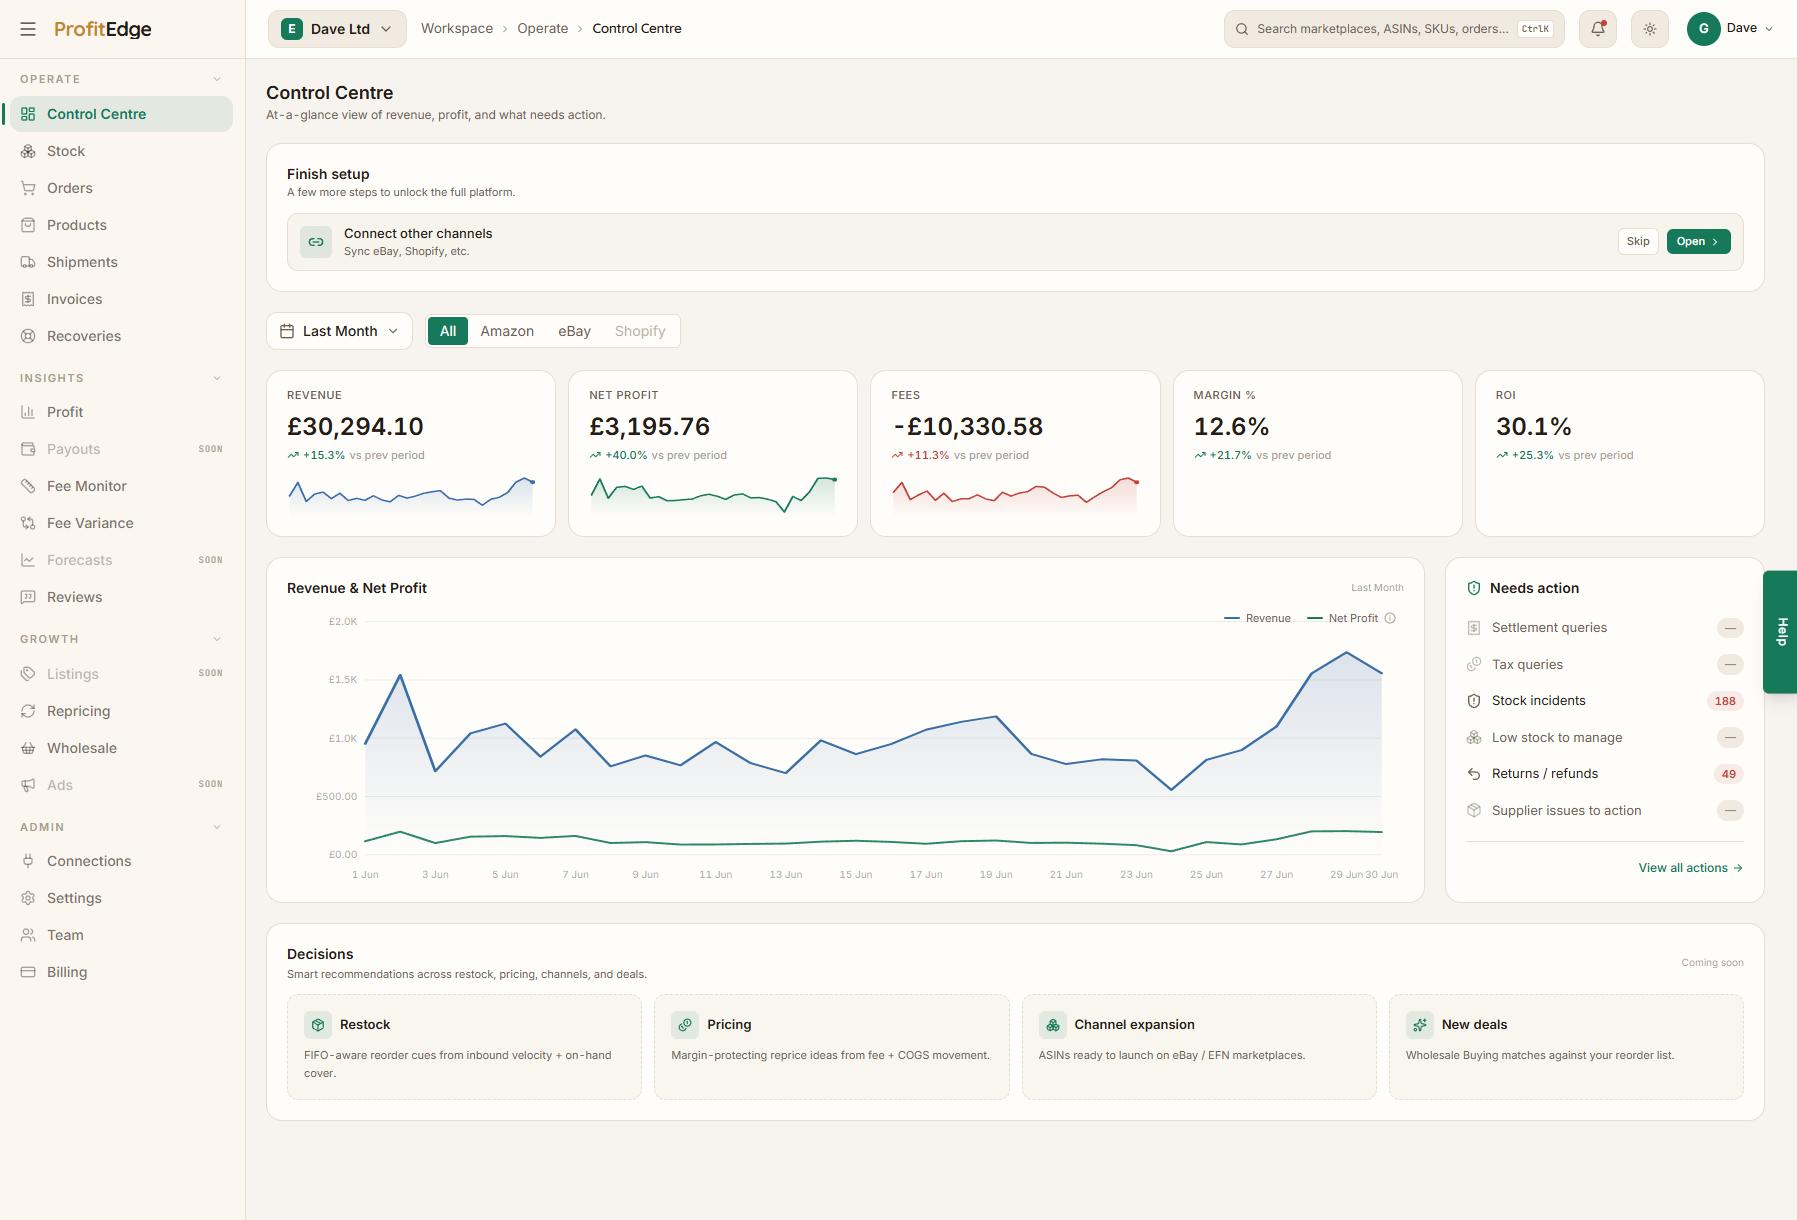
Task: Toggle the Net Profit series in legend
Action: click(x=1342, y=618)
